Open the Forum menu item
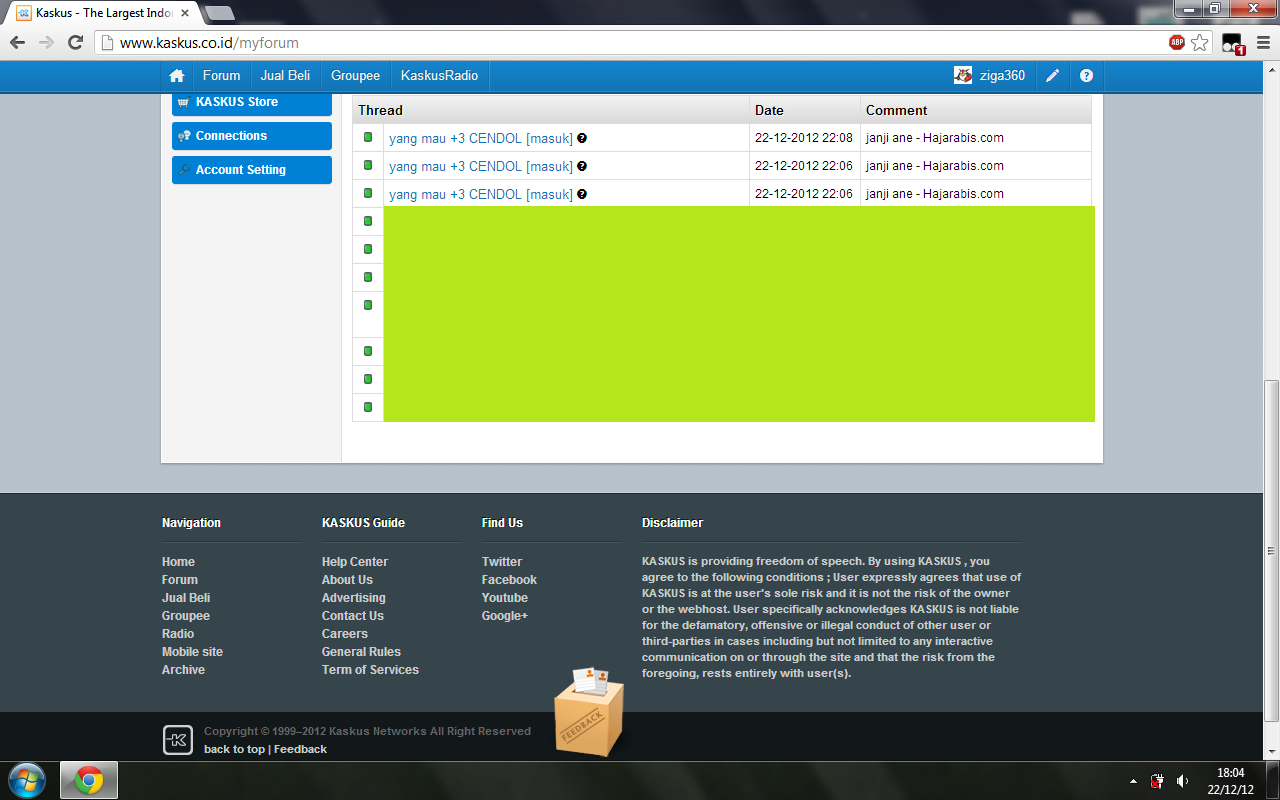Screen dimensions: 1280x800 221,75
